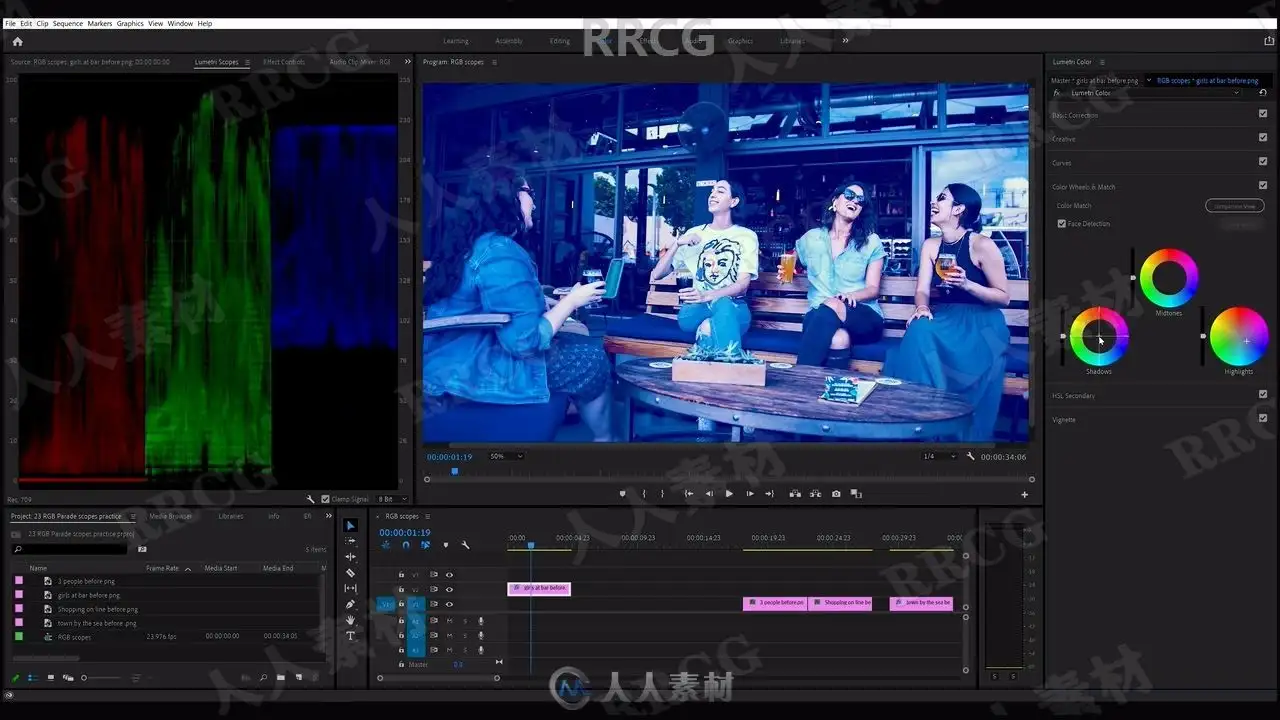Click the Export Frame camera icon
Viewport: 1280px width, 720px height.
pos(836,494)
